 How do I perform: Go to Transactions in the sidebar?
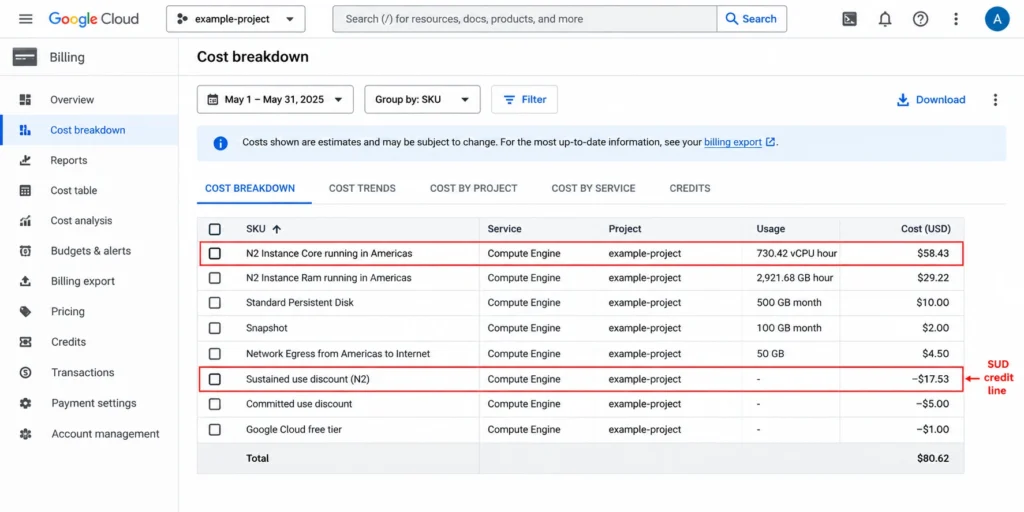click(x=82, y=373)
